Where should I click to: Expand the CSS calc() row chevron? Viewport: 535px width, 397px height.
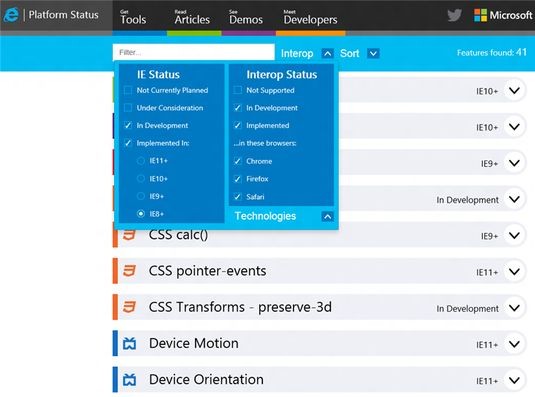pyautogui.click(x=514, y=235)
